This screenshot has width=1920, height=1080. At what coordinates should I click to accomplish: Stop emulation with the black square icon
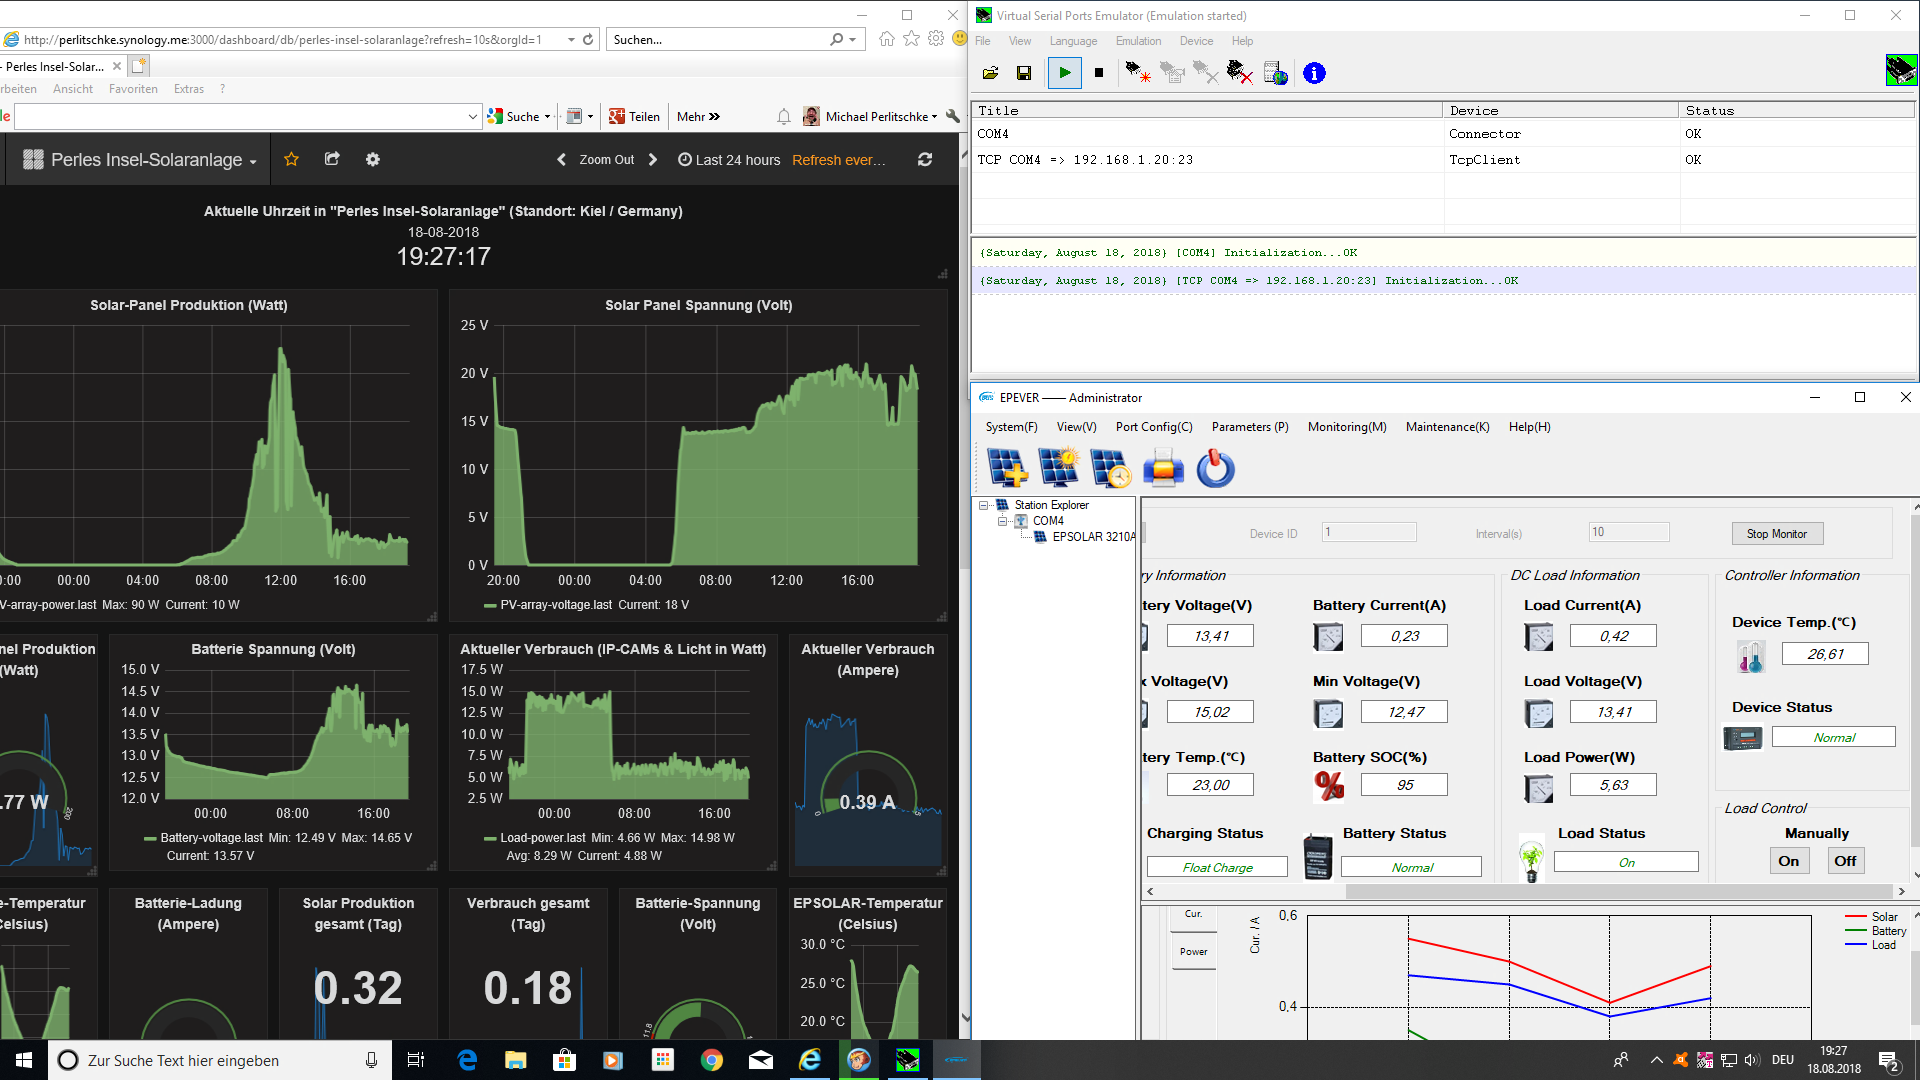[x=1099, y=73]
